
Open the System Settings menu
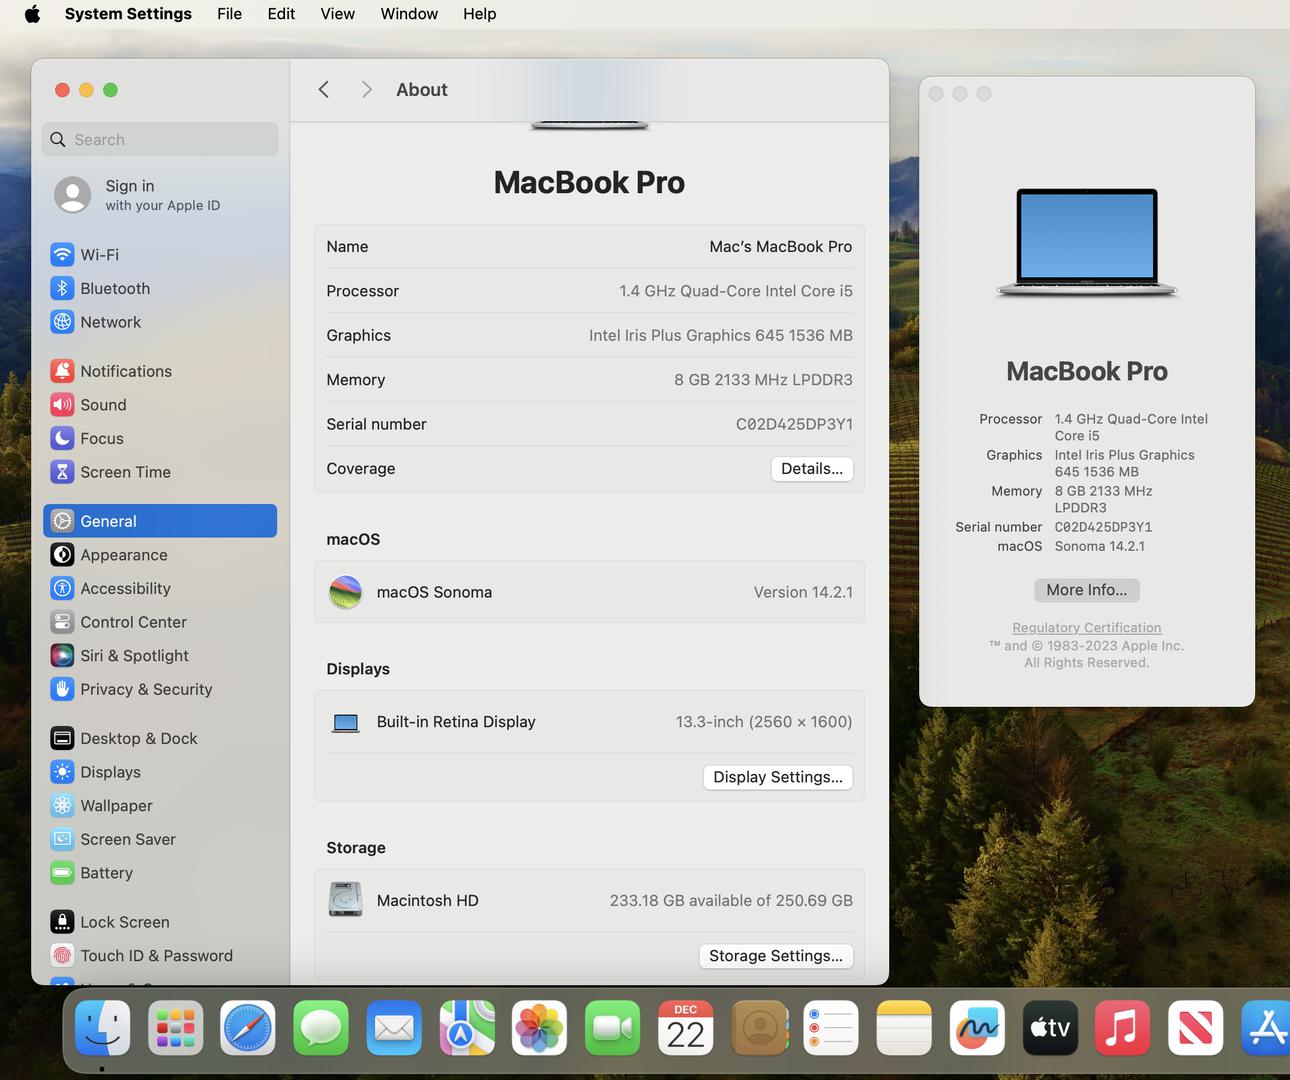click(128, 14)
